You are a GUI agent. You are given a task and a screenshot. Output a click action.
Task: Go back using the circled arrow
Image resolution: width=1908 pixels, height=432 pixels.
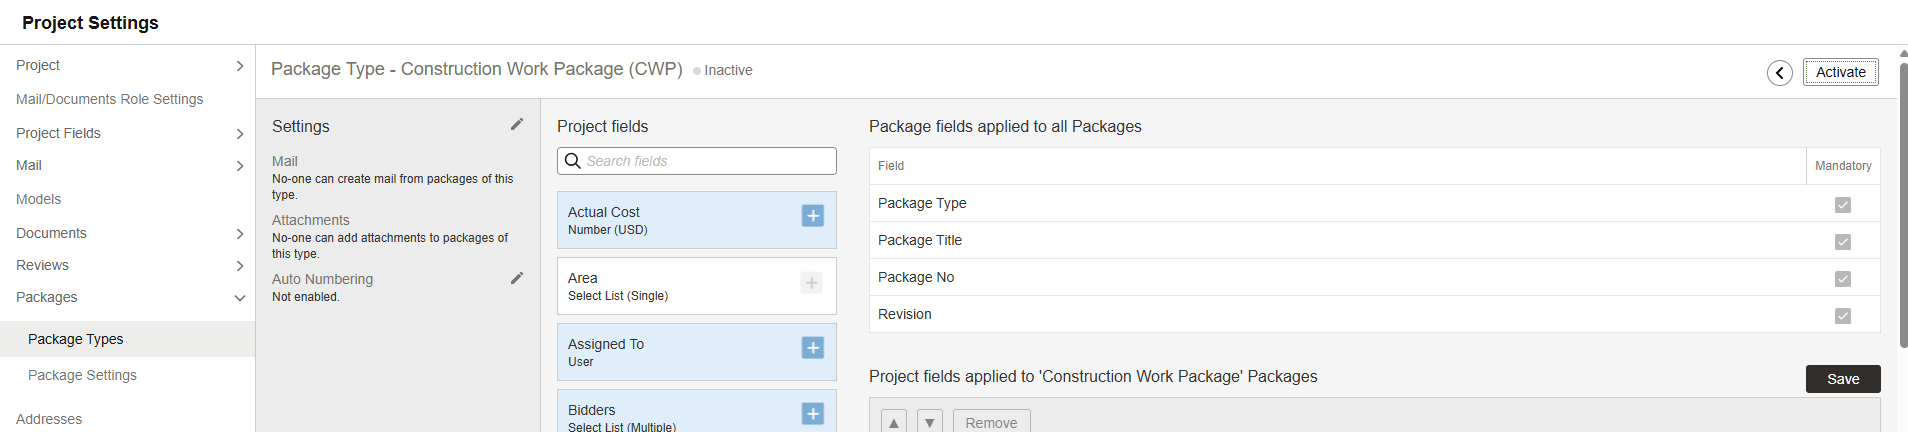point(1780,72)
